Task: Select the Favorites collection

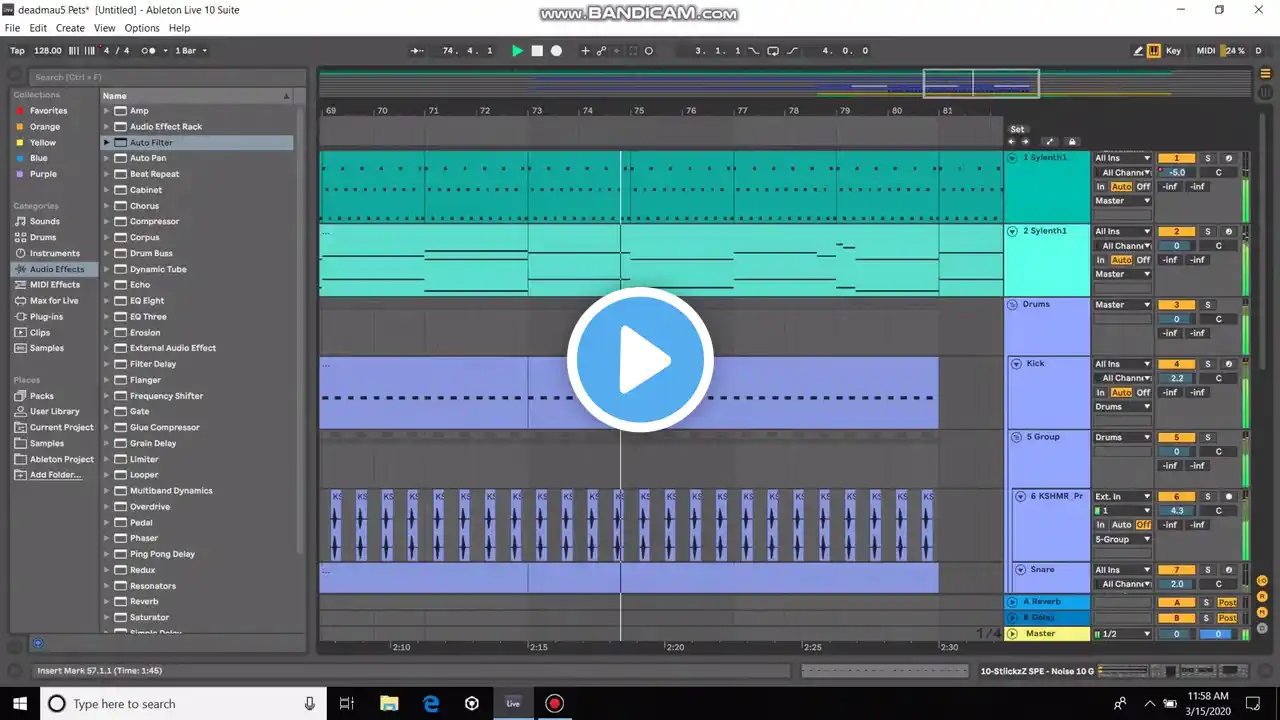Action: click(48, 111)
